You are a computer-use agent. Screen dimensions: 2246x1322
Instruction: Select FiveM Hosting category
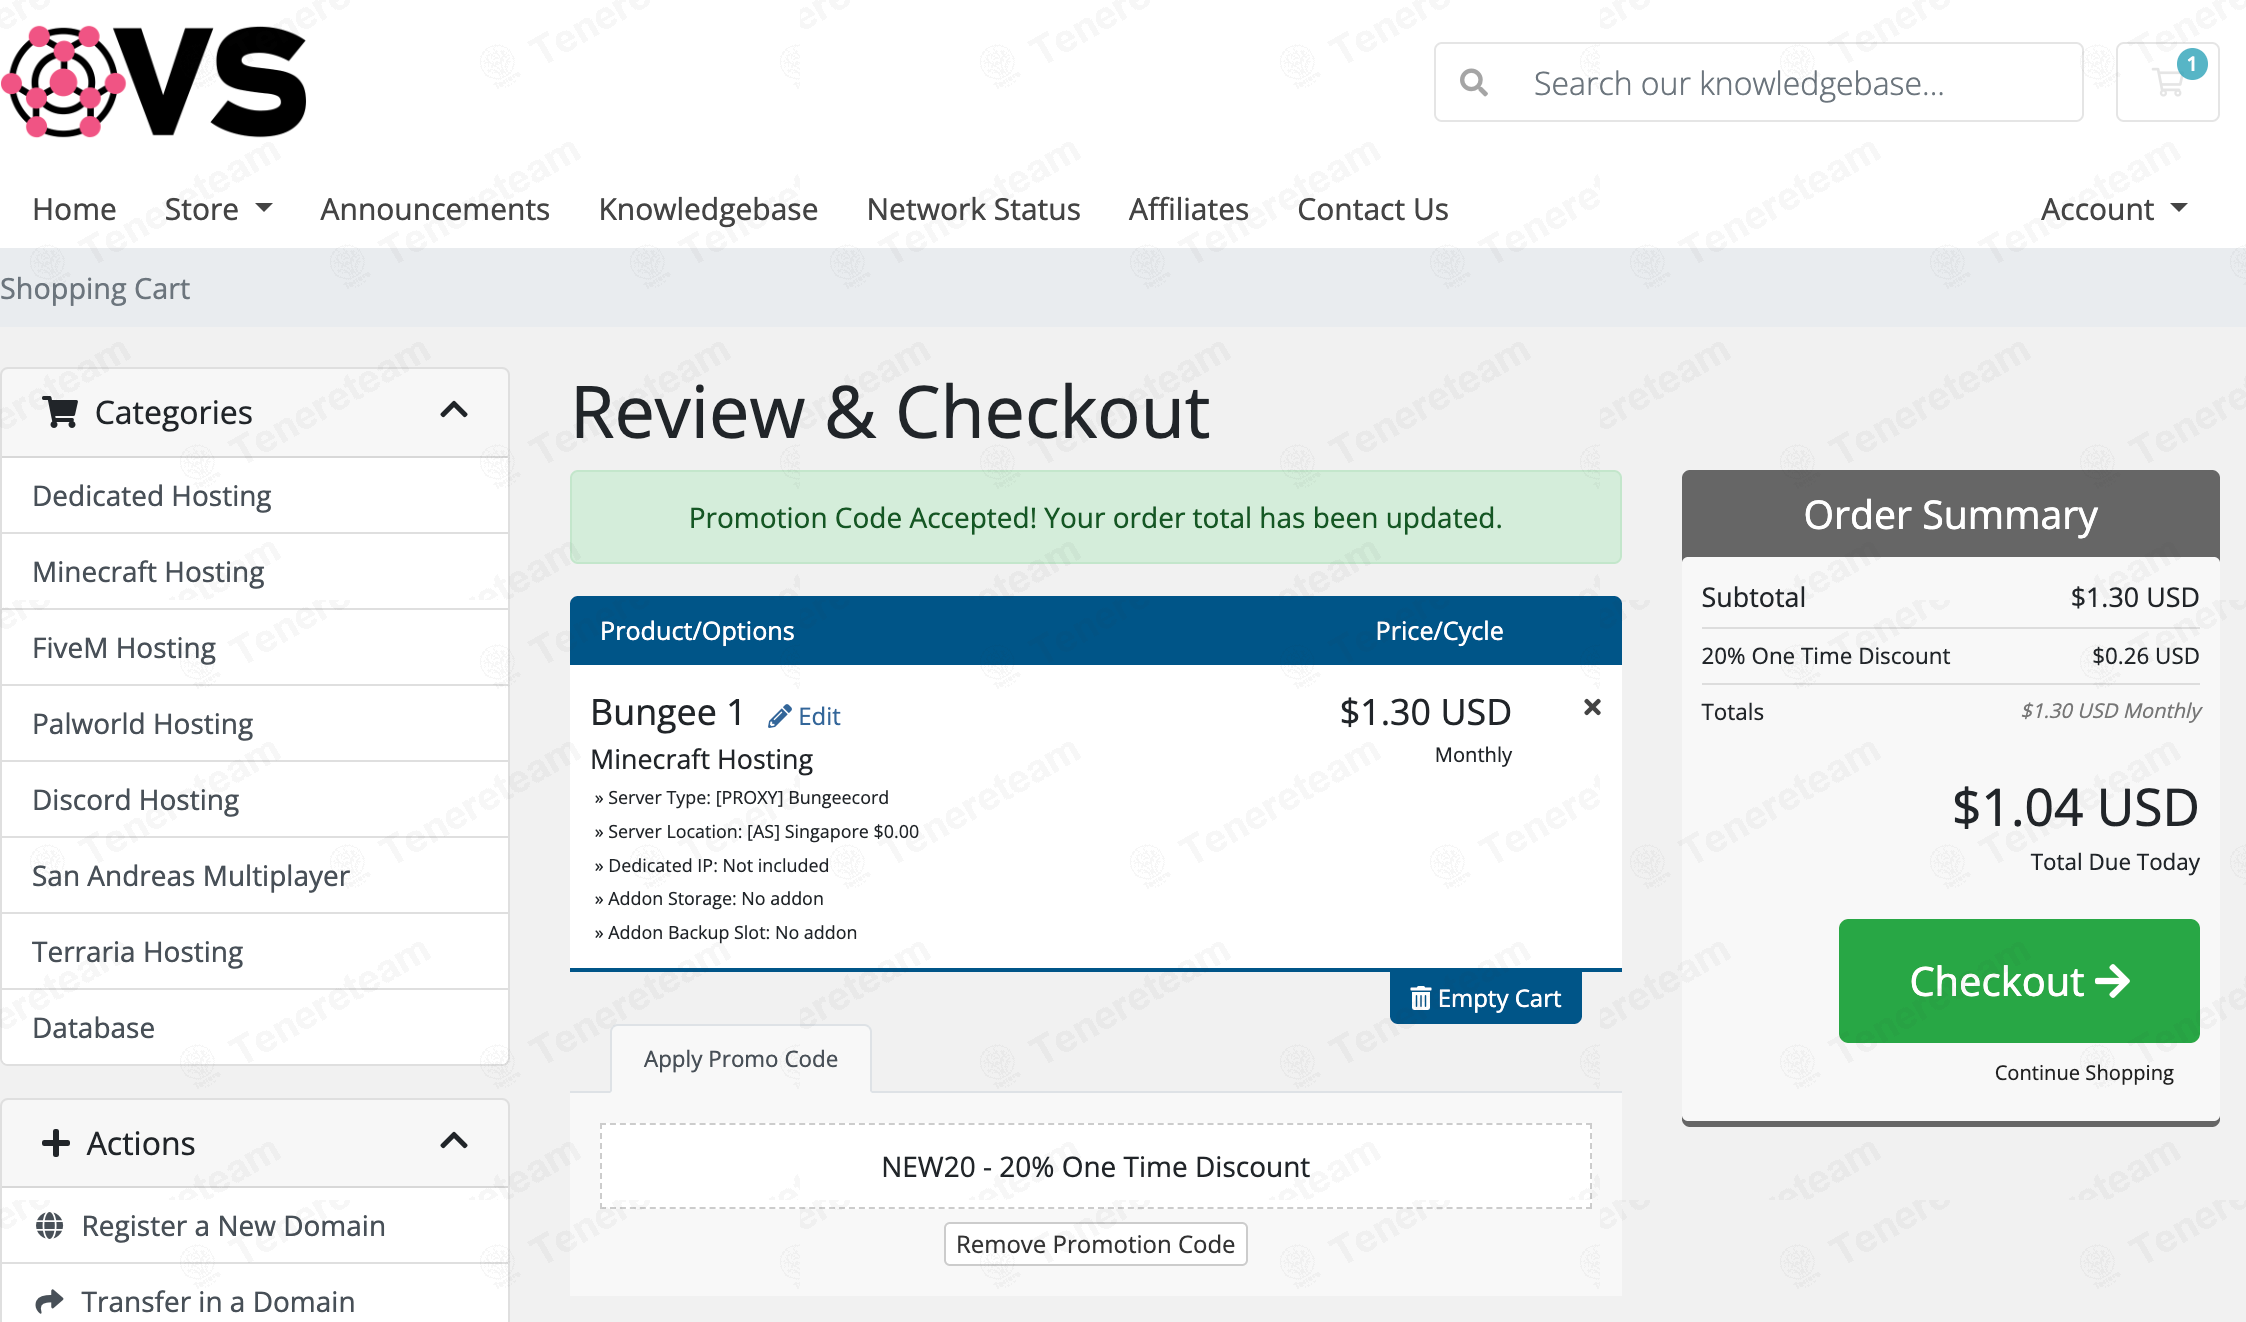click(255, 647)
